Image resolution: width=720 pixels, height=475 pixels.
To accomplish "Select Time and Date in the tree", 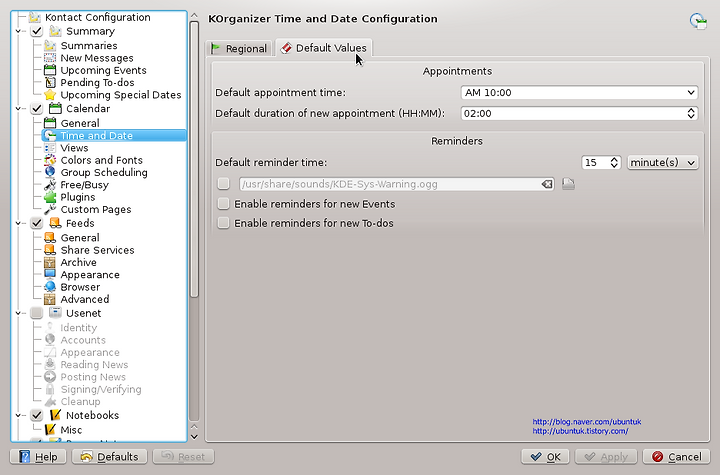I will point(96,136).
